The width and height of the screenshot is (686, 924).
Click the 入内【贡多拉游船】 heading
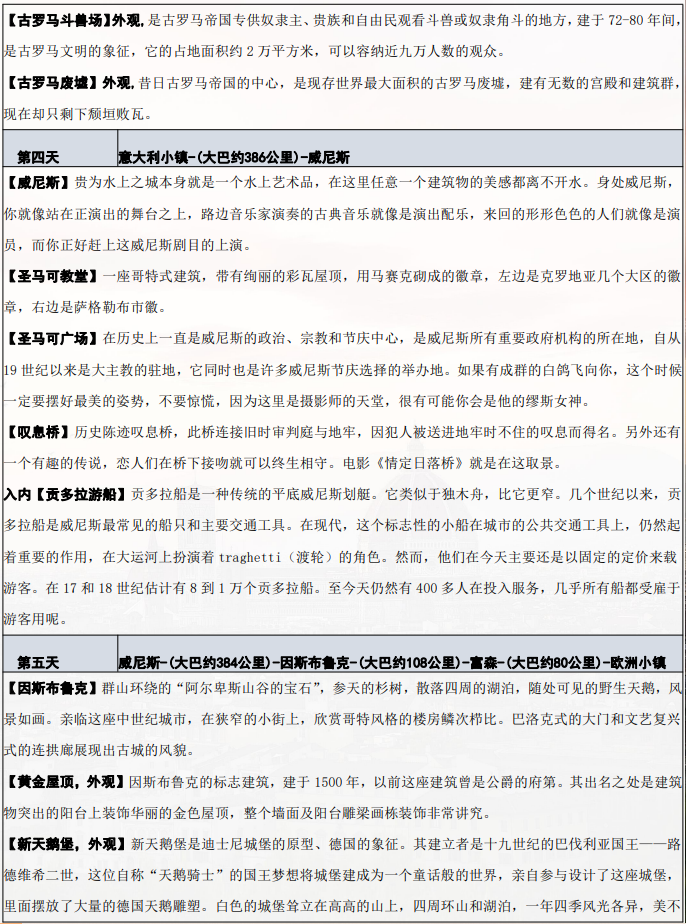coord(65,495)
